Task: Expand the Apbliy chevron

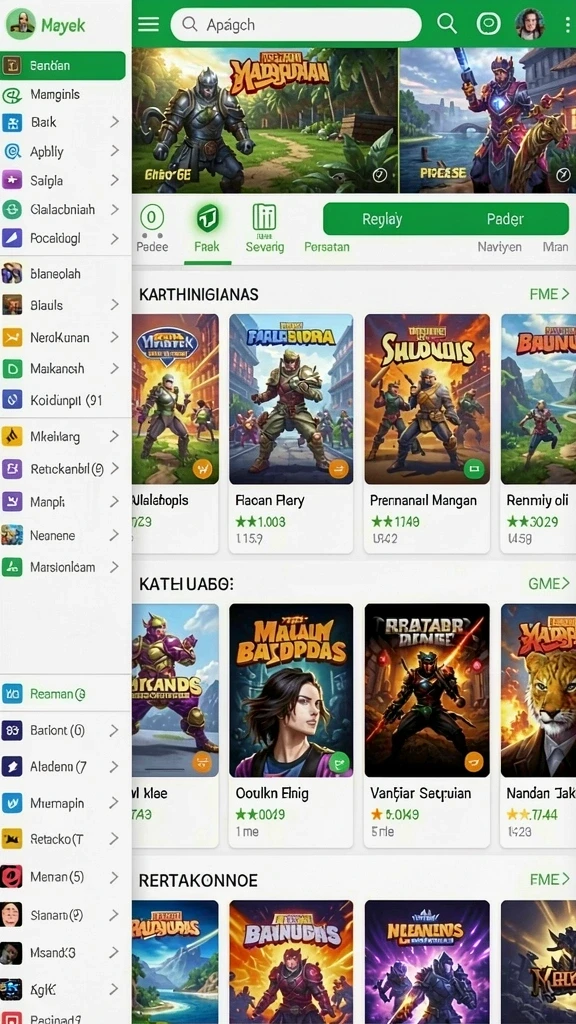Action: 114,151
